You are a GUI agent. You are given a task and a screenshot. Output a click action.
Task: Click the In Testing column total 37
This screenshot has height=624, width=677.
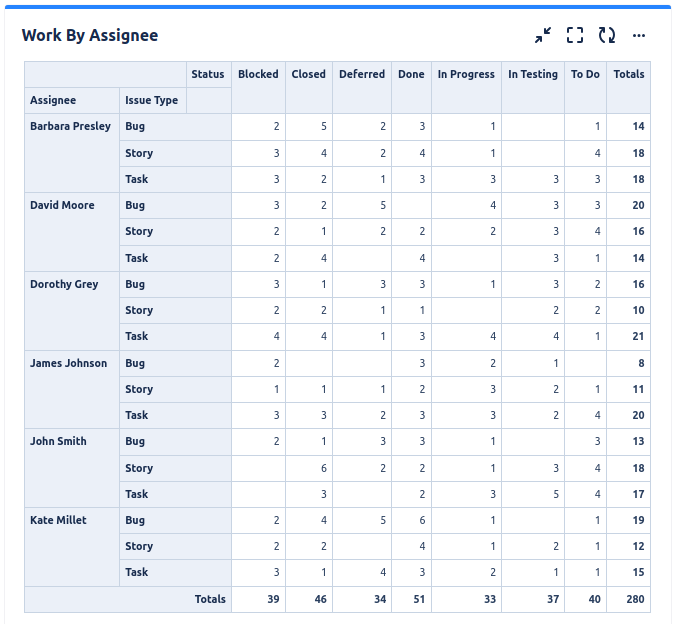[x=533, y=599]
